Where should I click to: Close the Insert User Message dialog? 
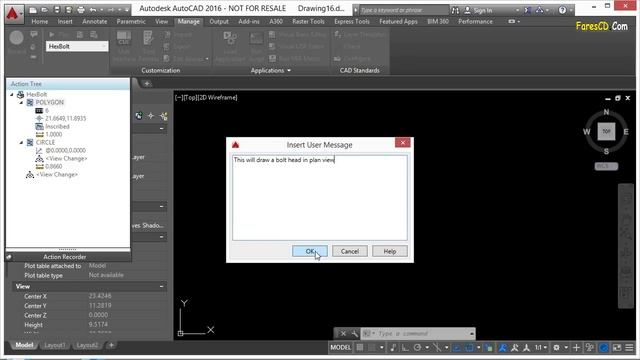click(403, 142)
